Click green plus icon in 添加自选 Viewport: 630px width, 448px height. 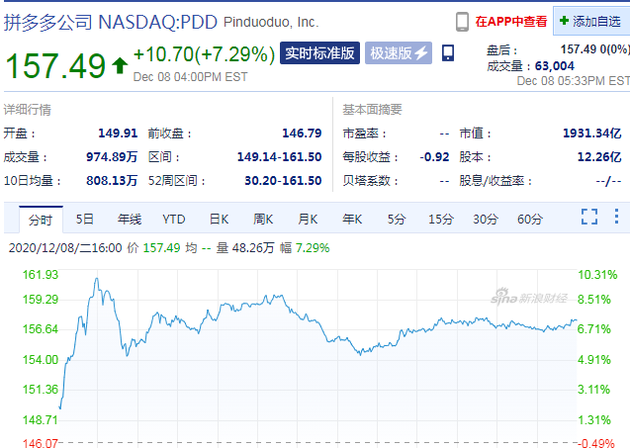[x=564, y=21]
